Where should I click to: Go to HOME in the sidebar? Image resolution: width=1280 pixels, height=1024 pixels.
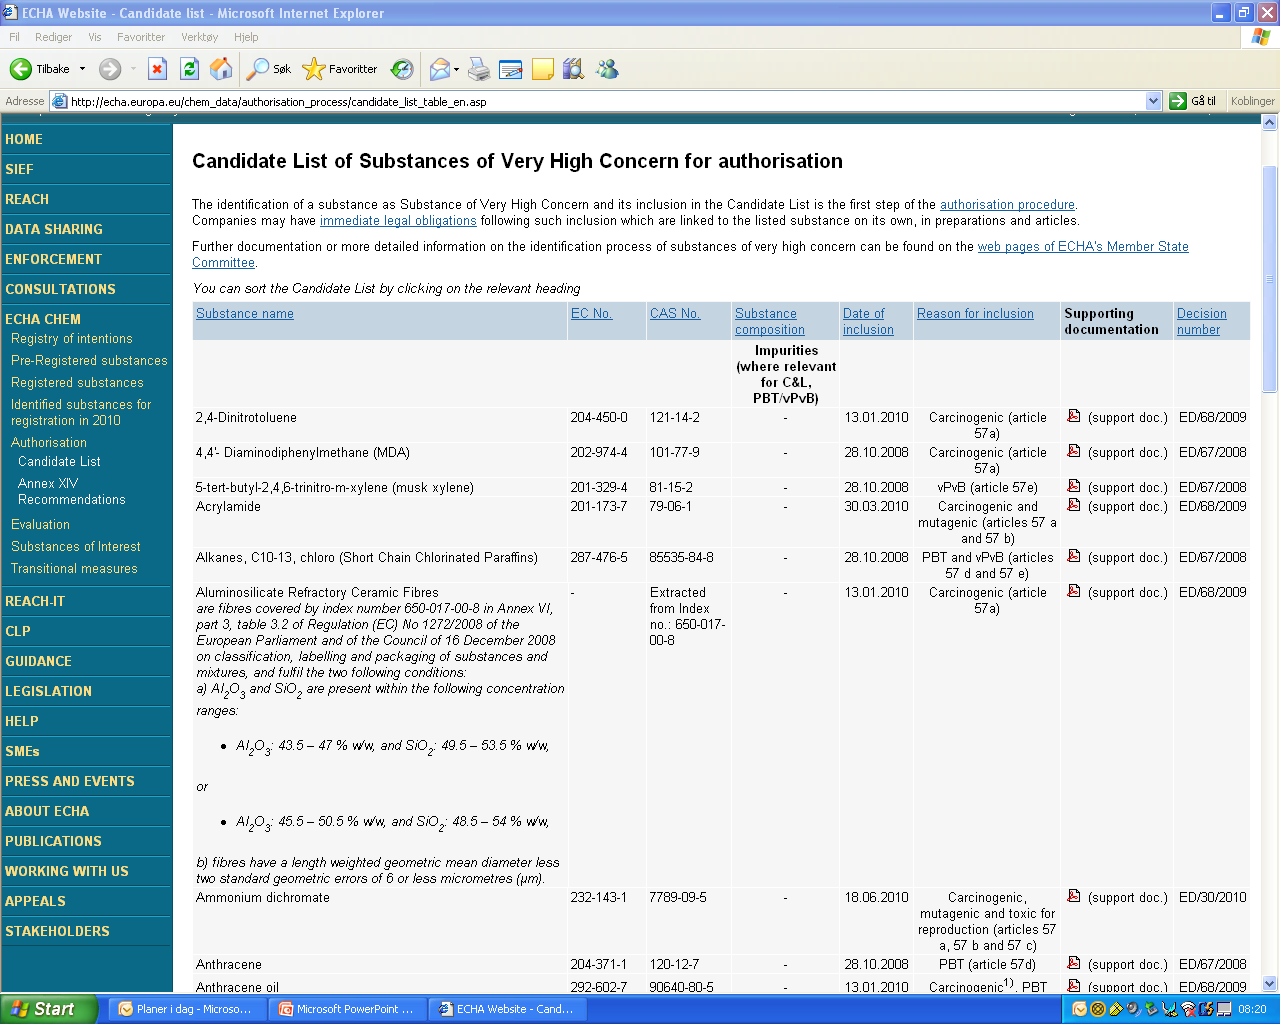(24, 139)
